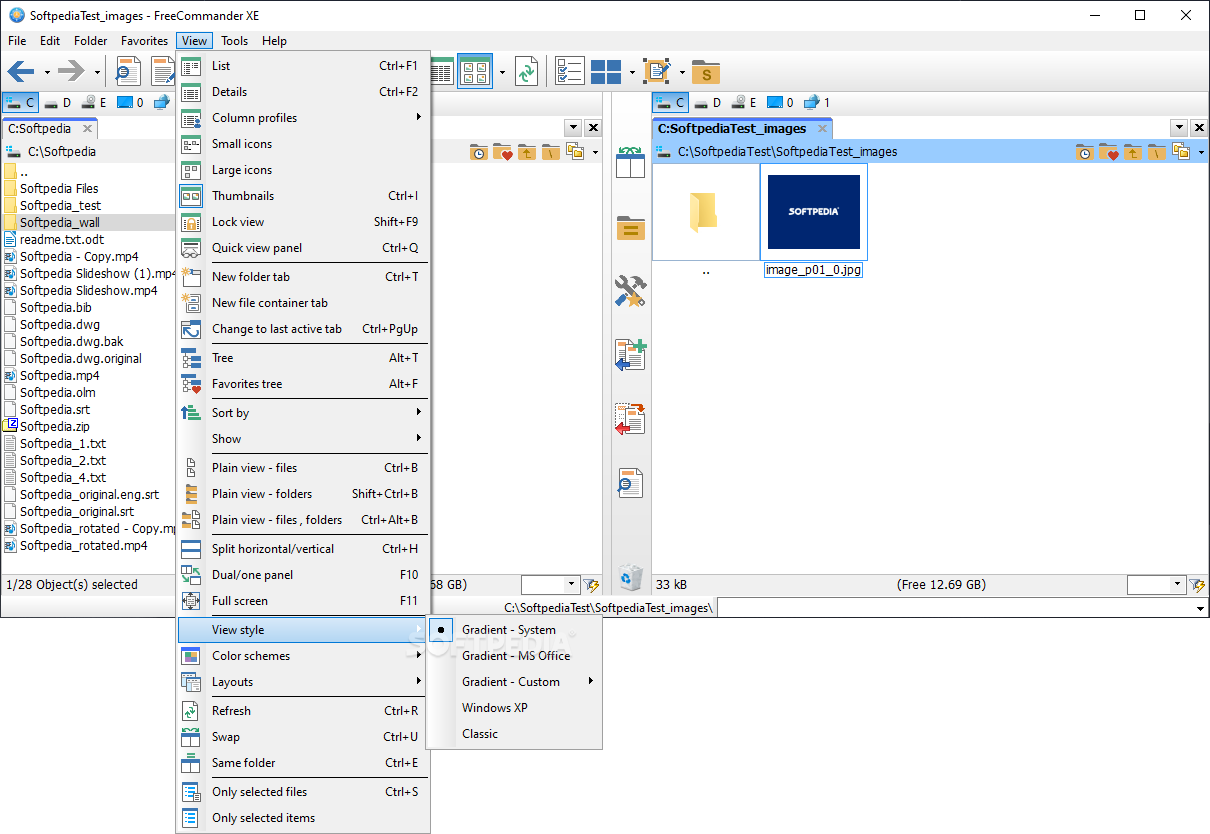Viewport: 1210px width, 834px height.
Task: Click history folder icon in left panel path bar
Action: coord(479,152)
